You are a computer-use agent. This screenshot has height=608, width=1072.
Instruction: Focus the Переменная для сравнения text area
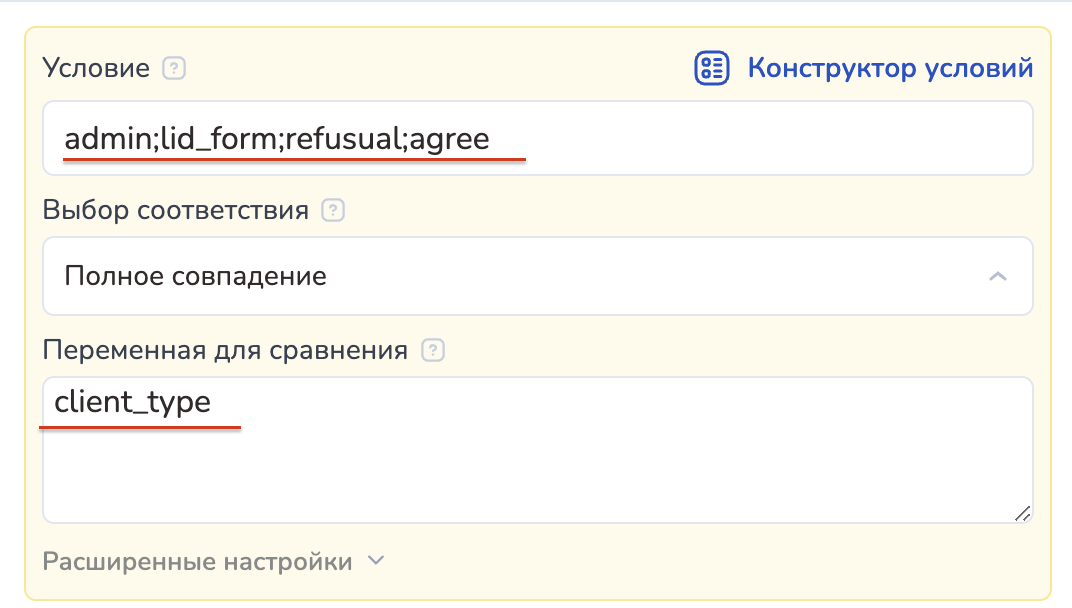(537, 450)
